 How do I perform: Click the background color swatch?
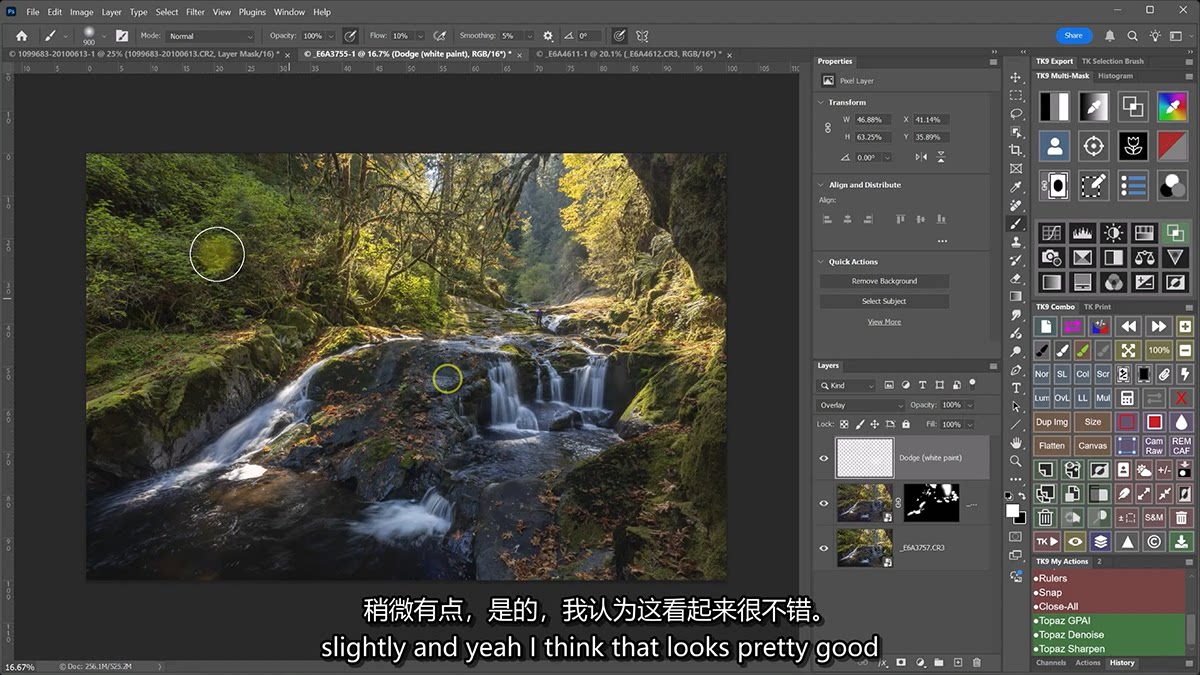1020,517
